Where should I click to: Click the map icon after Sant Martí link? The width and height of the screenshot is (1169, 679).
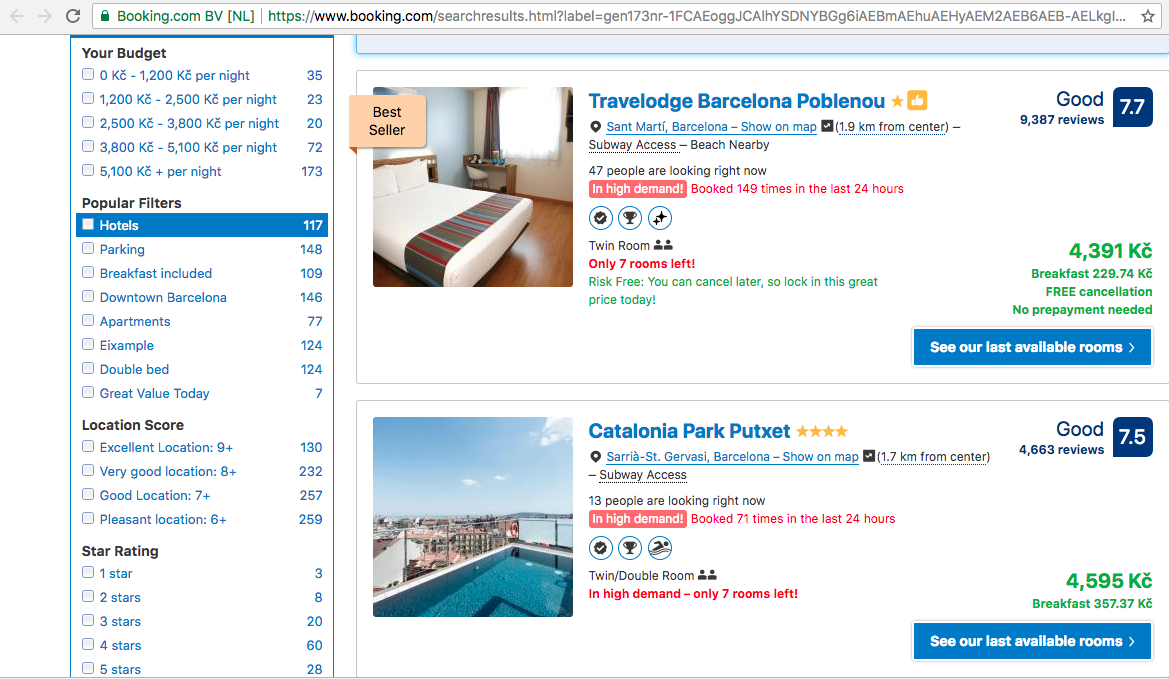click(827, 126)
